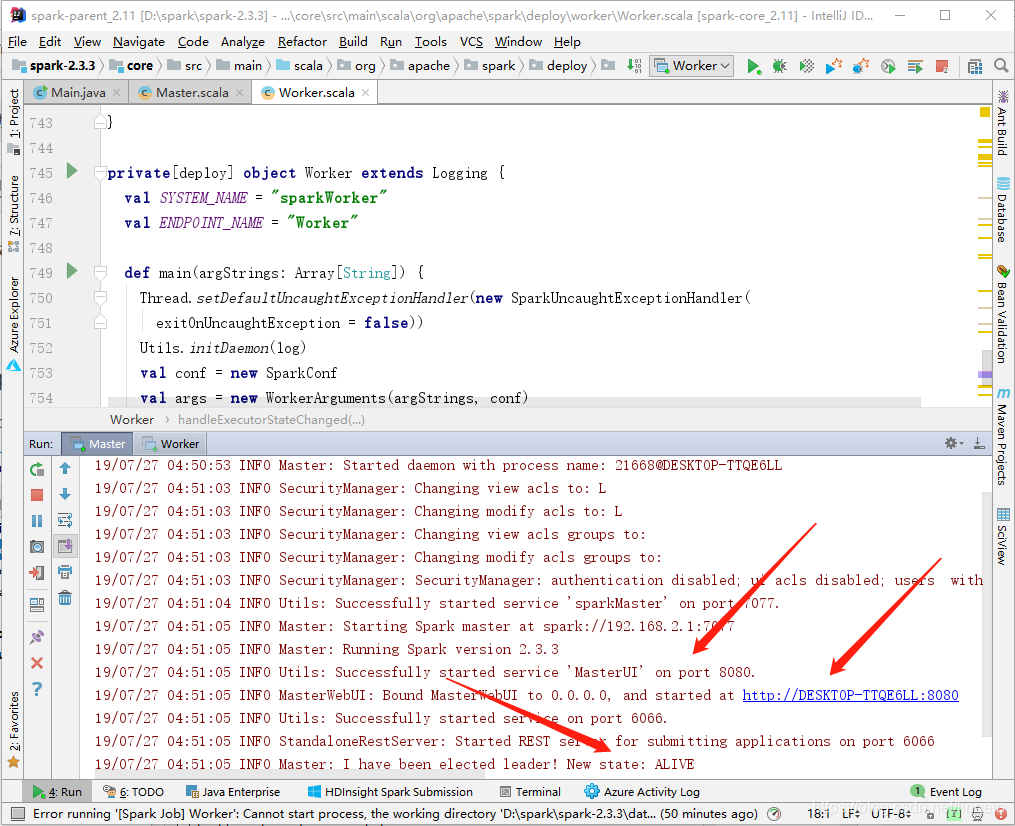Hide the Run tool window

[979, 443]
